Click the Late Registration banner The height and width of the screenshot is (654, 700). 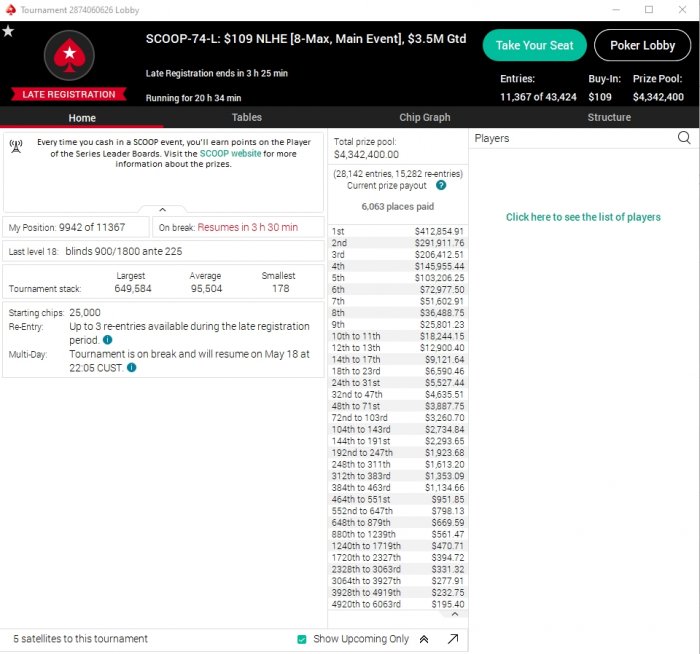point(69,94)
